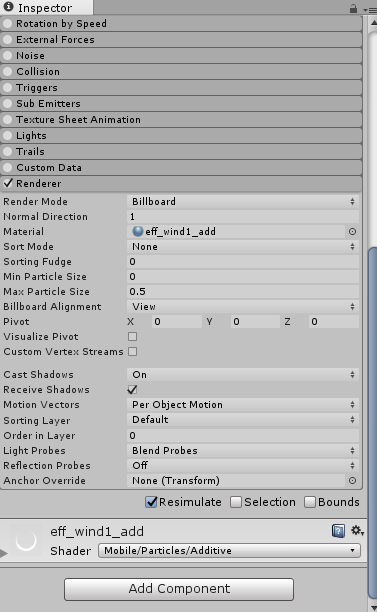Click eff_wind1_add material sphere icon
This screenshot has width=377, height=612.
(x=137, y=231)
